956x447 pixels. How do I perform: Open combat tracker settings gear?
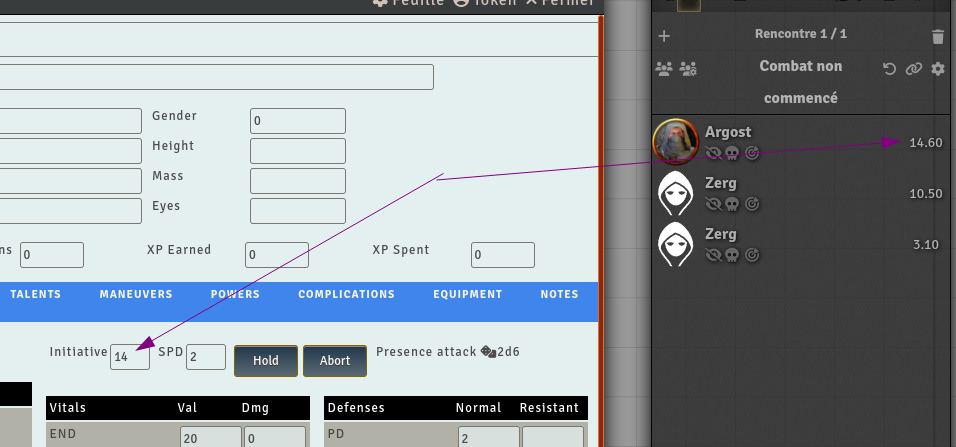pyautogui.click(x=937, y=69)
